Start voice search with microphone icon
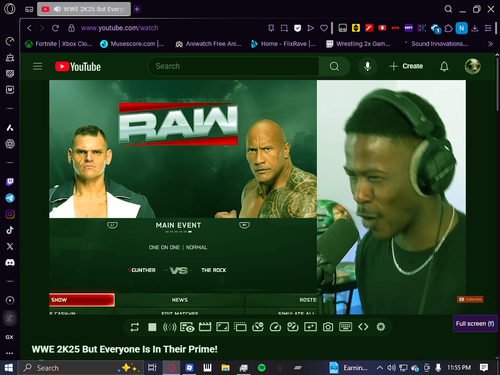Screen dimensions: 500x375 click(367, 66)
